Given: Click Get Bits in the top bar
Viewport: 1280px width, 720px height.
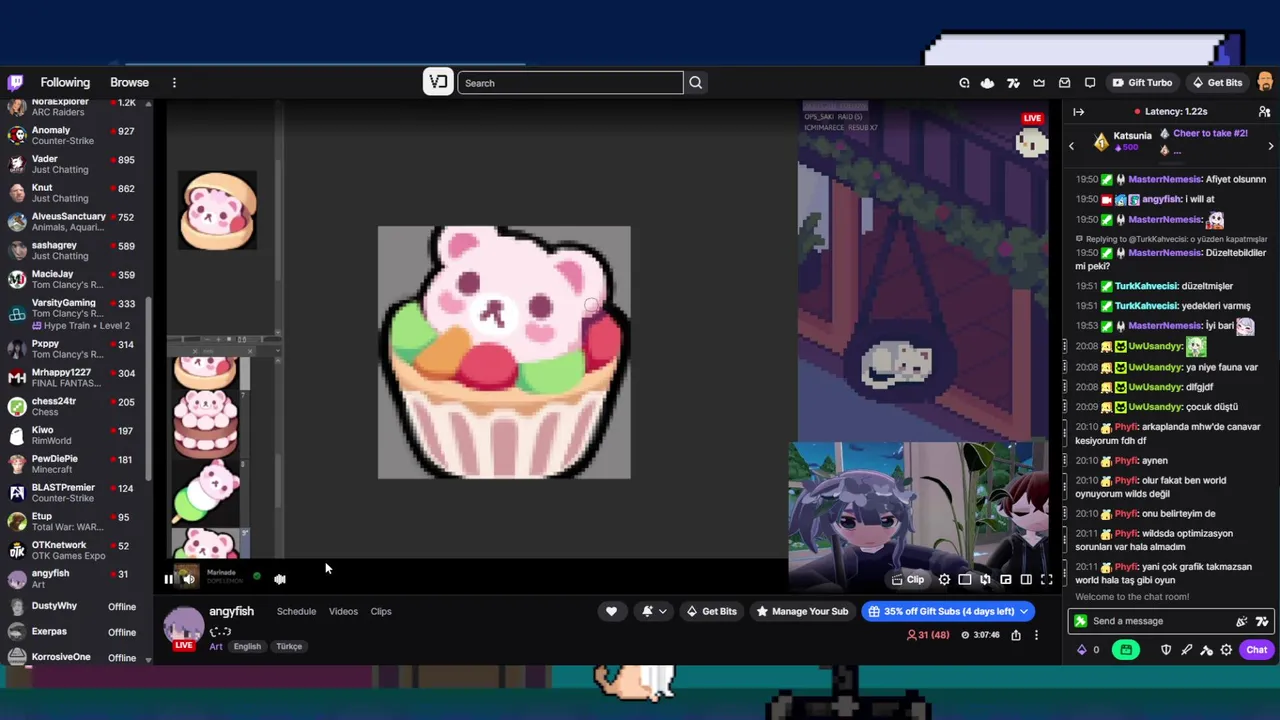Looking at the screenshot, I should (x=1217, y=83).
